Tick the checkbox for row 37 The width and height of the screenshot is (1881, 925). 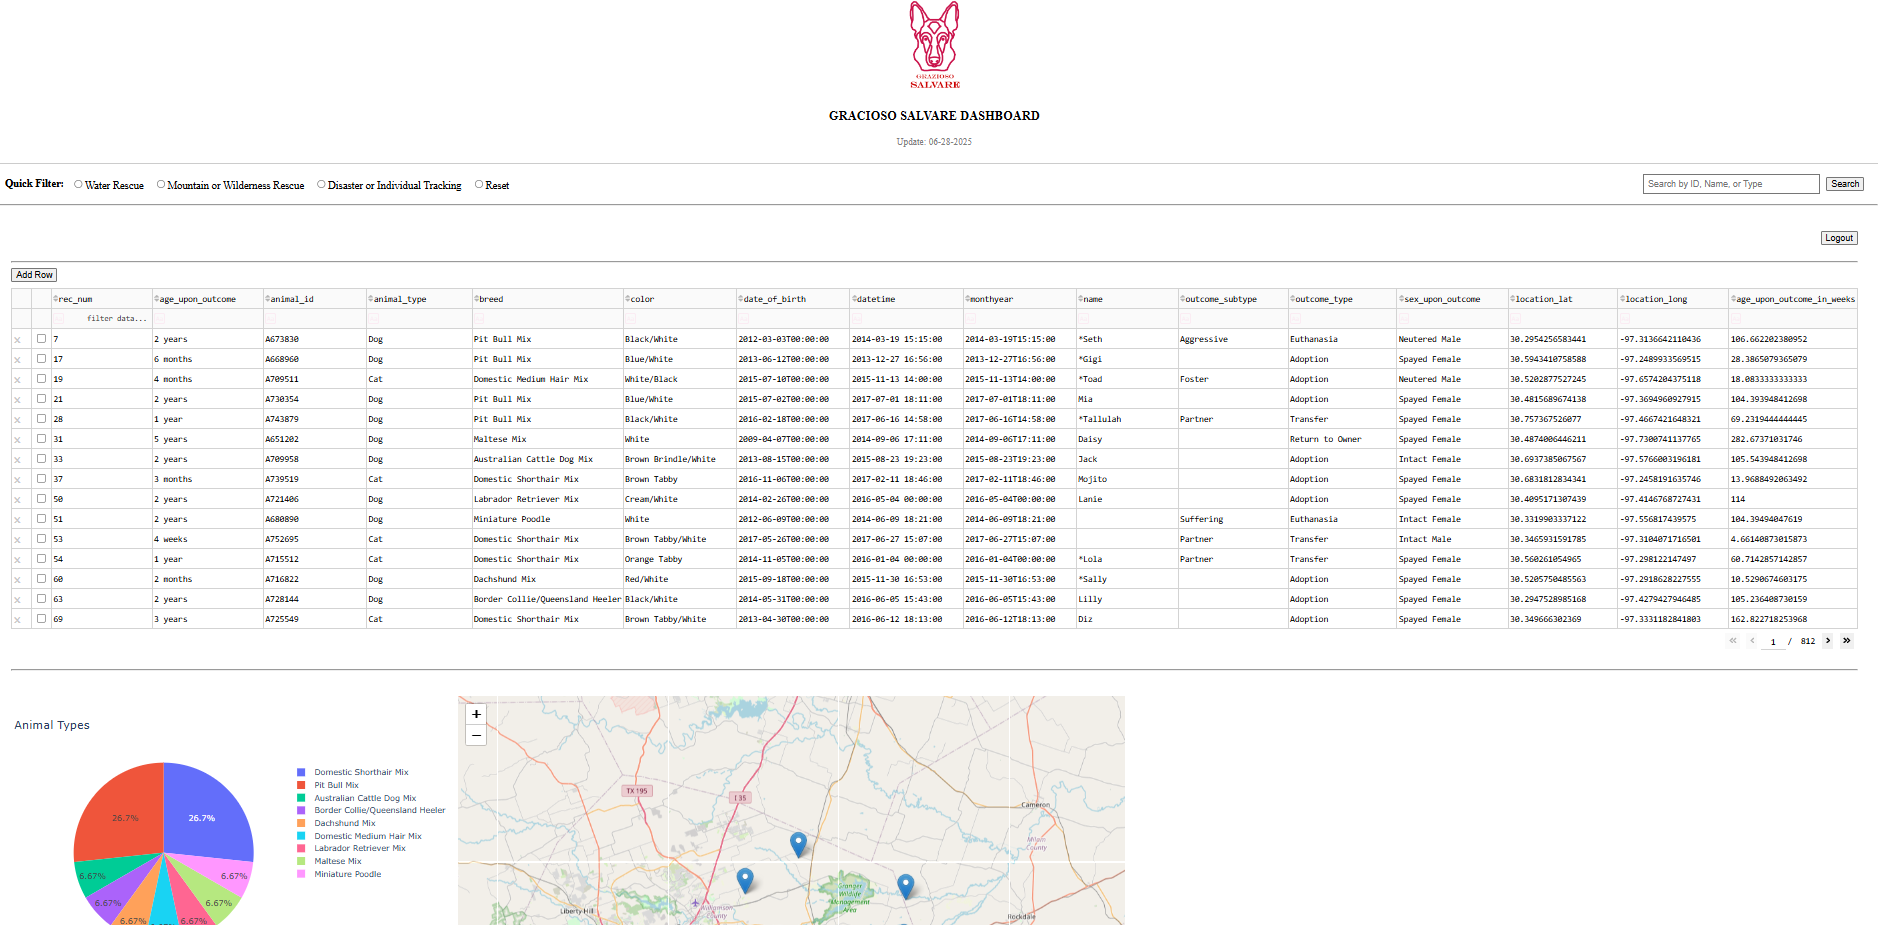[x=41, y=478]
